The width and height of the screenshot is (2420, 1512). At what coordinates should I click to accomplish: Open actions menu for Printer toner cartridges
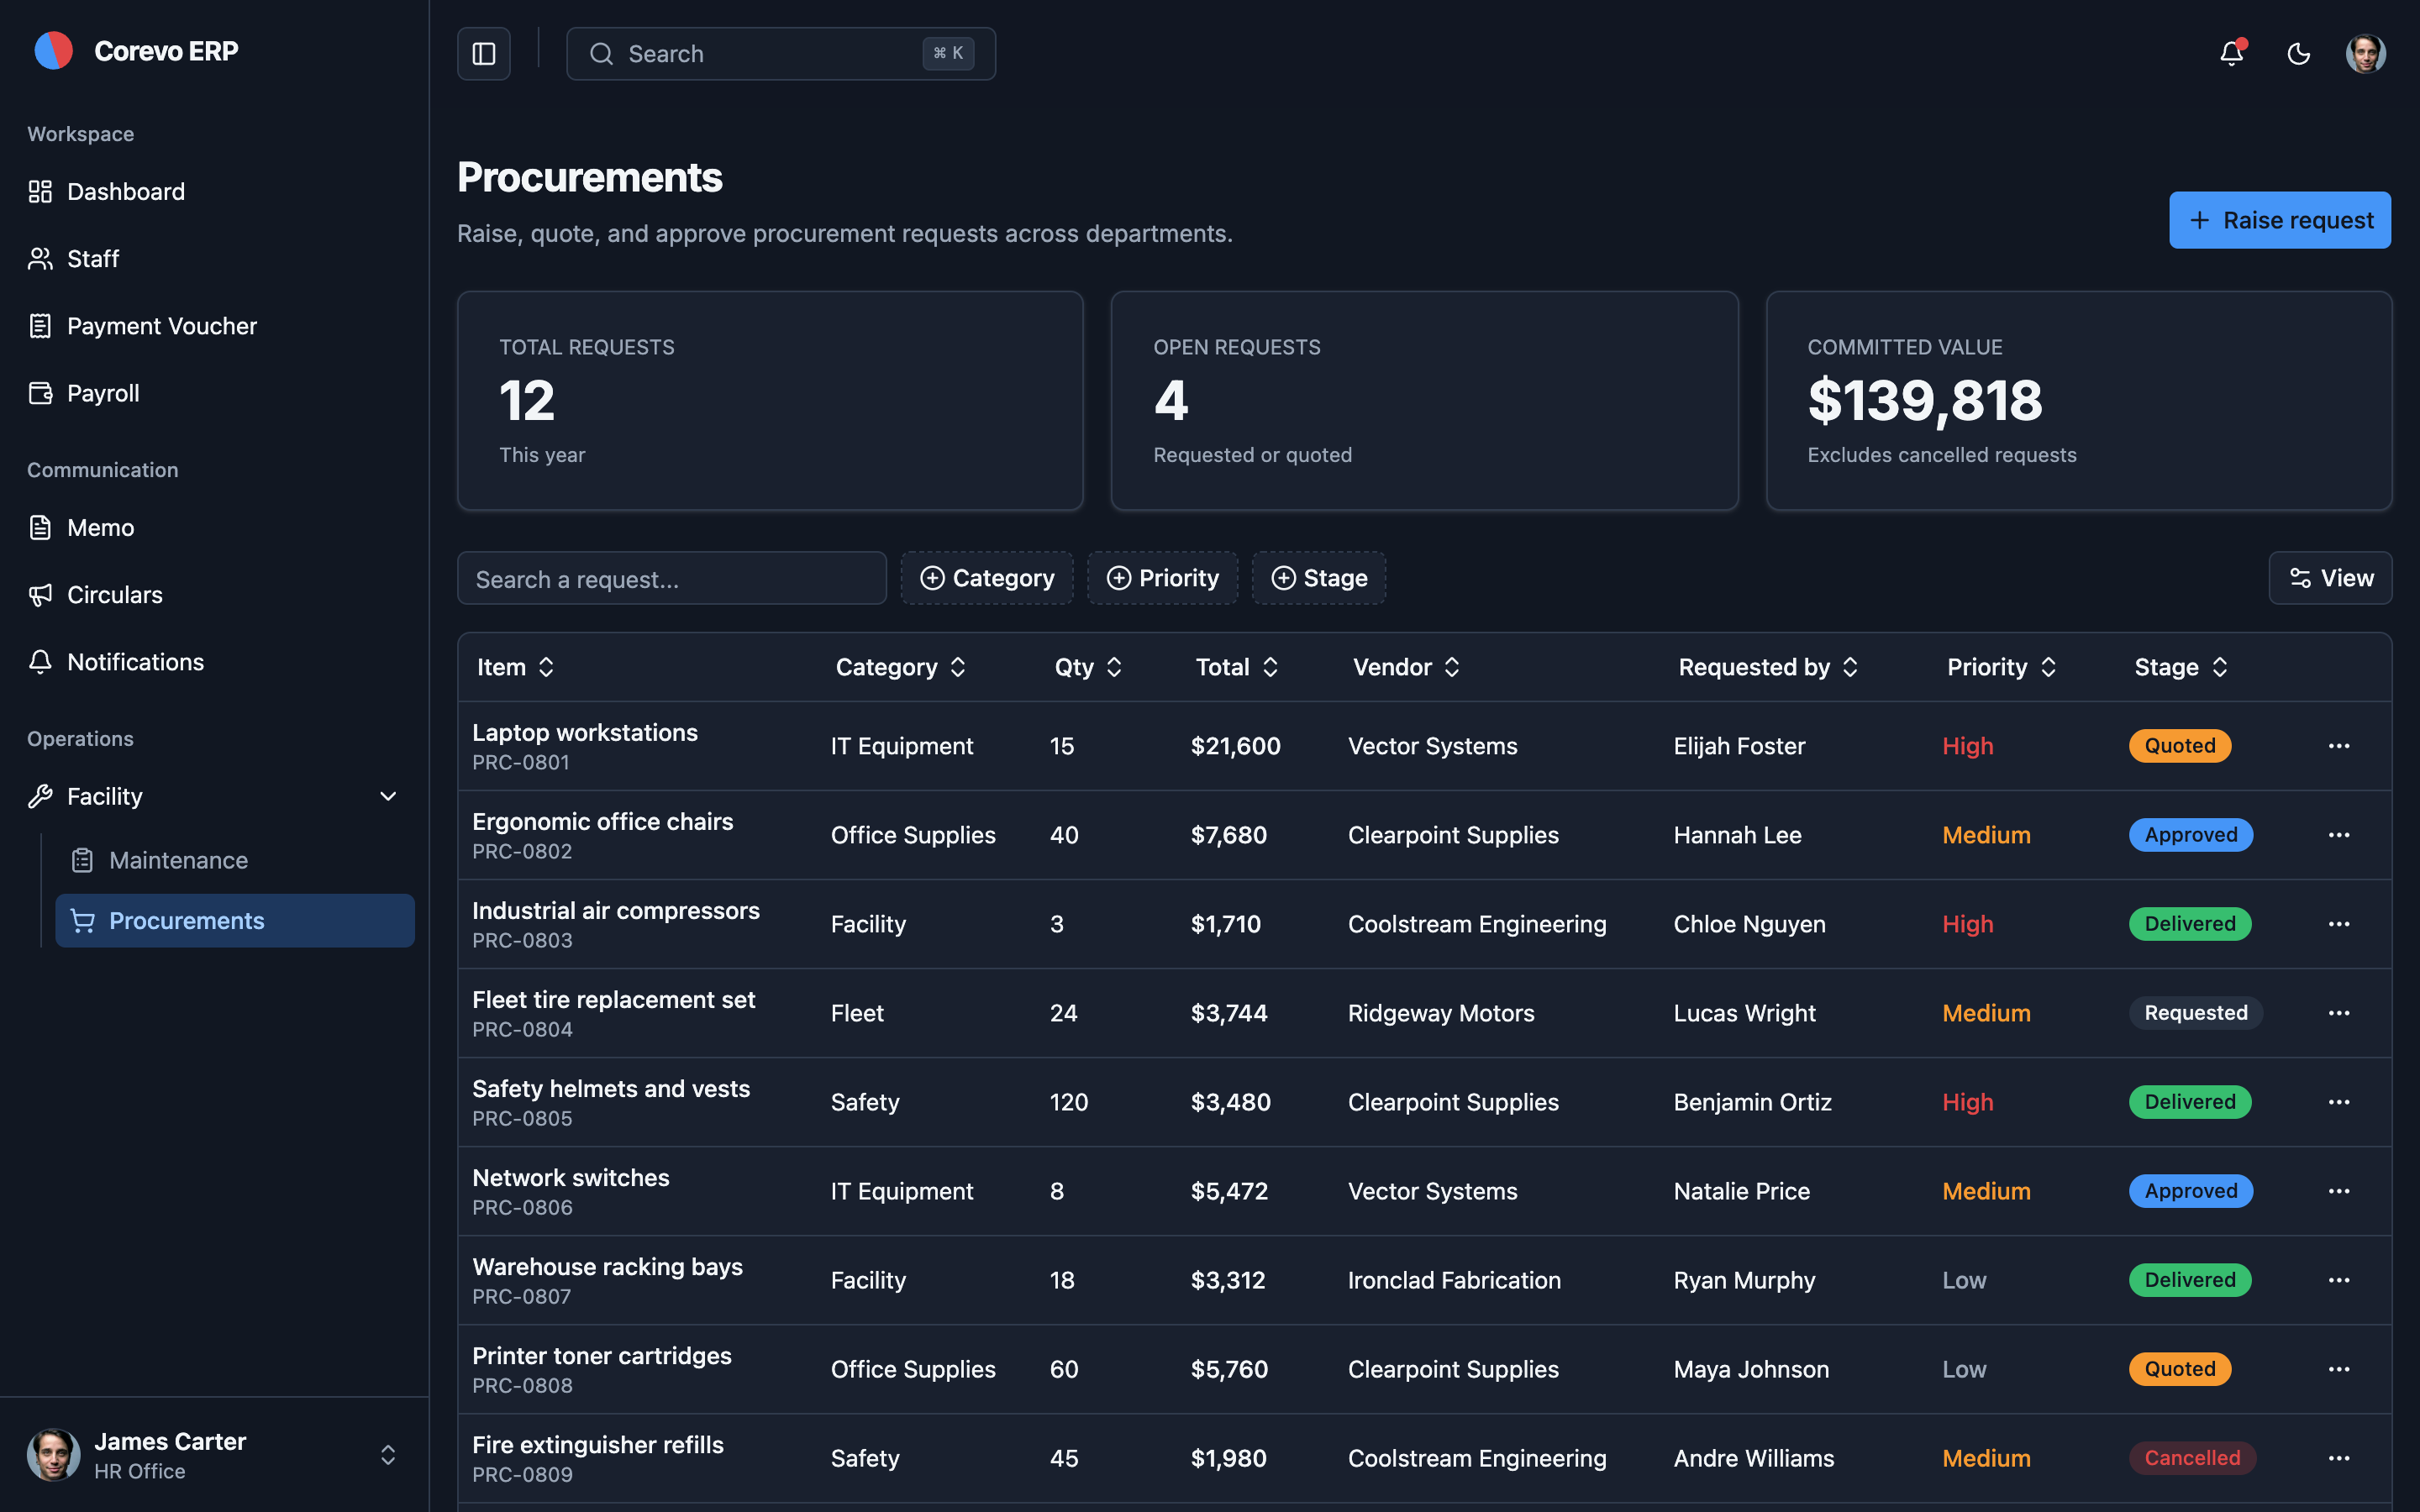[2338, 1369]
